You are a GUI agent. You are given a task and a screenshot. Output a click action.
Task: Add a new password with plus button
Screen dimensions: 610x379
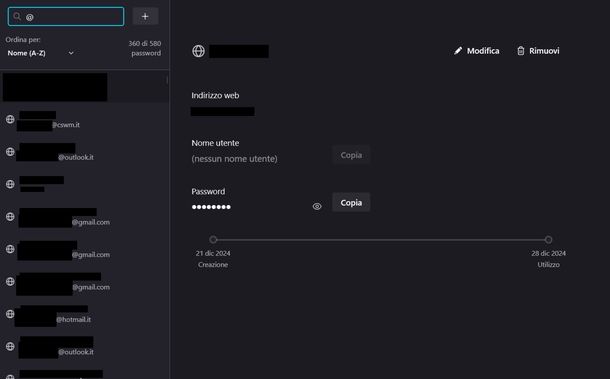click(145, 16)
